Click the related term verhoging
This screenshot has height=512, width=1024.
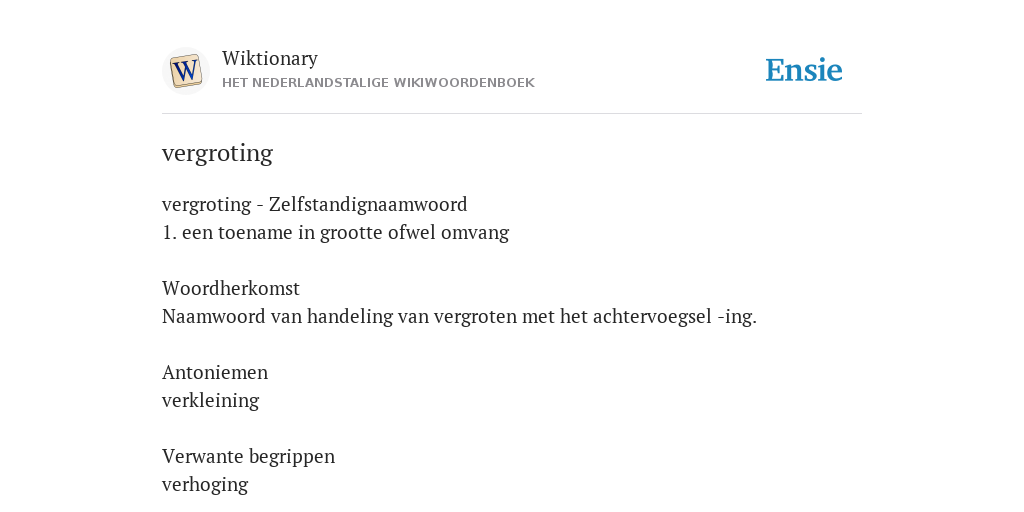(x=205, y=485)
